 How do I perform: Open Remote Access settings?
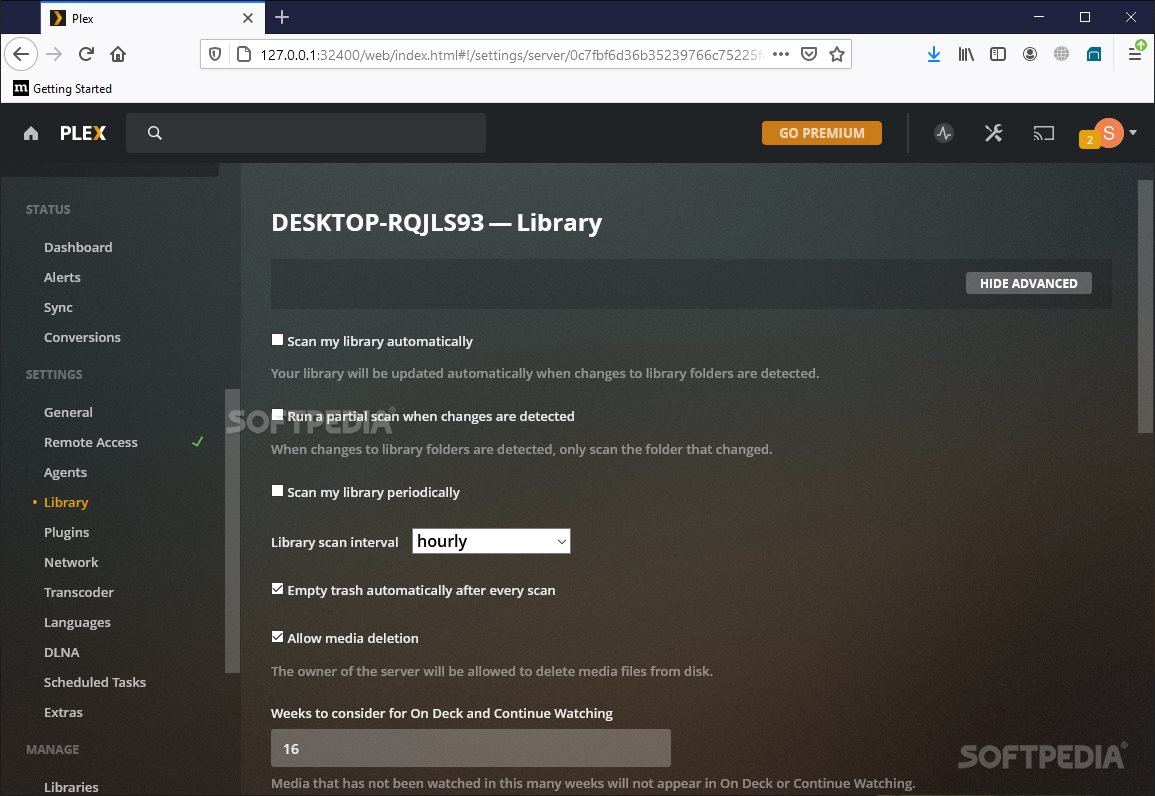(91, 443)
